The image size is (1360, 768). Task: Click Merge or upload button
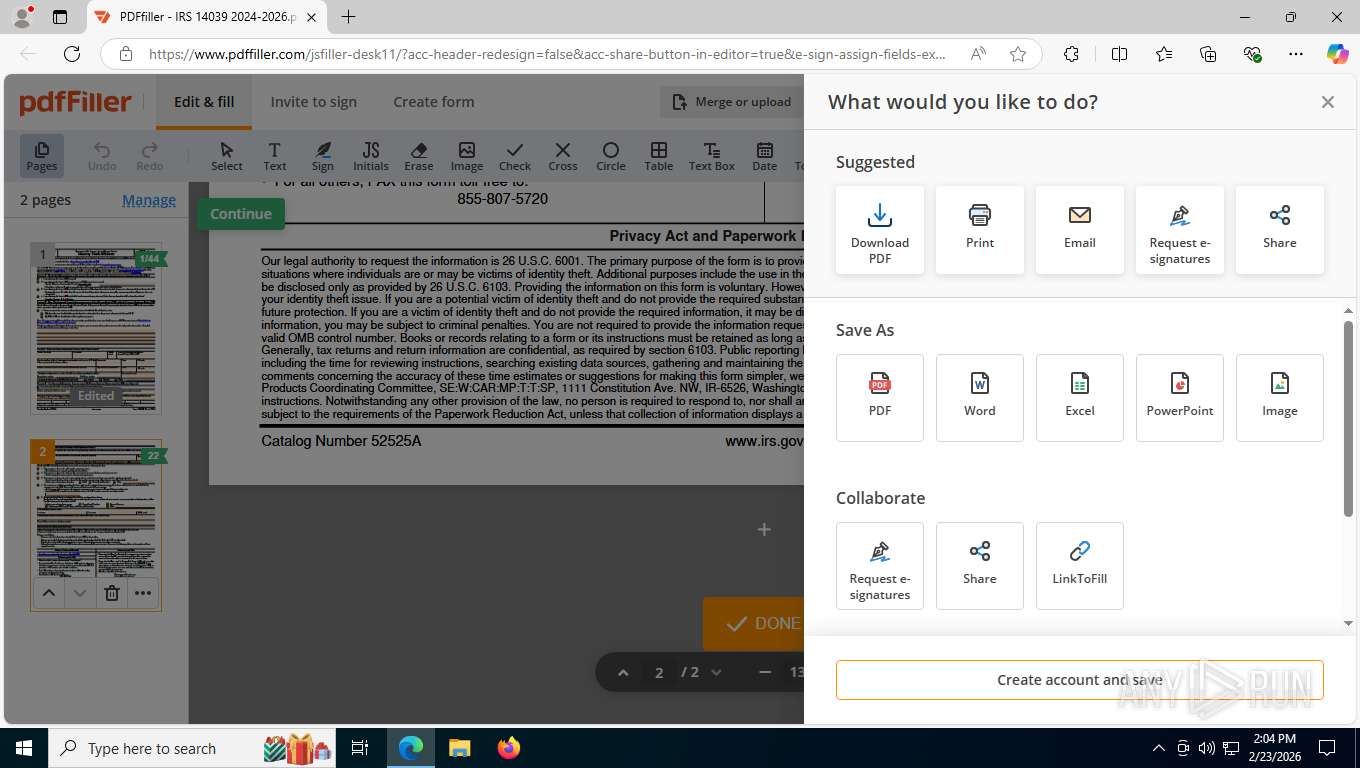click(x=732, y=102)
